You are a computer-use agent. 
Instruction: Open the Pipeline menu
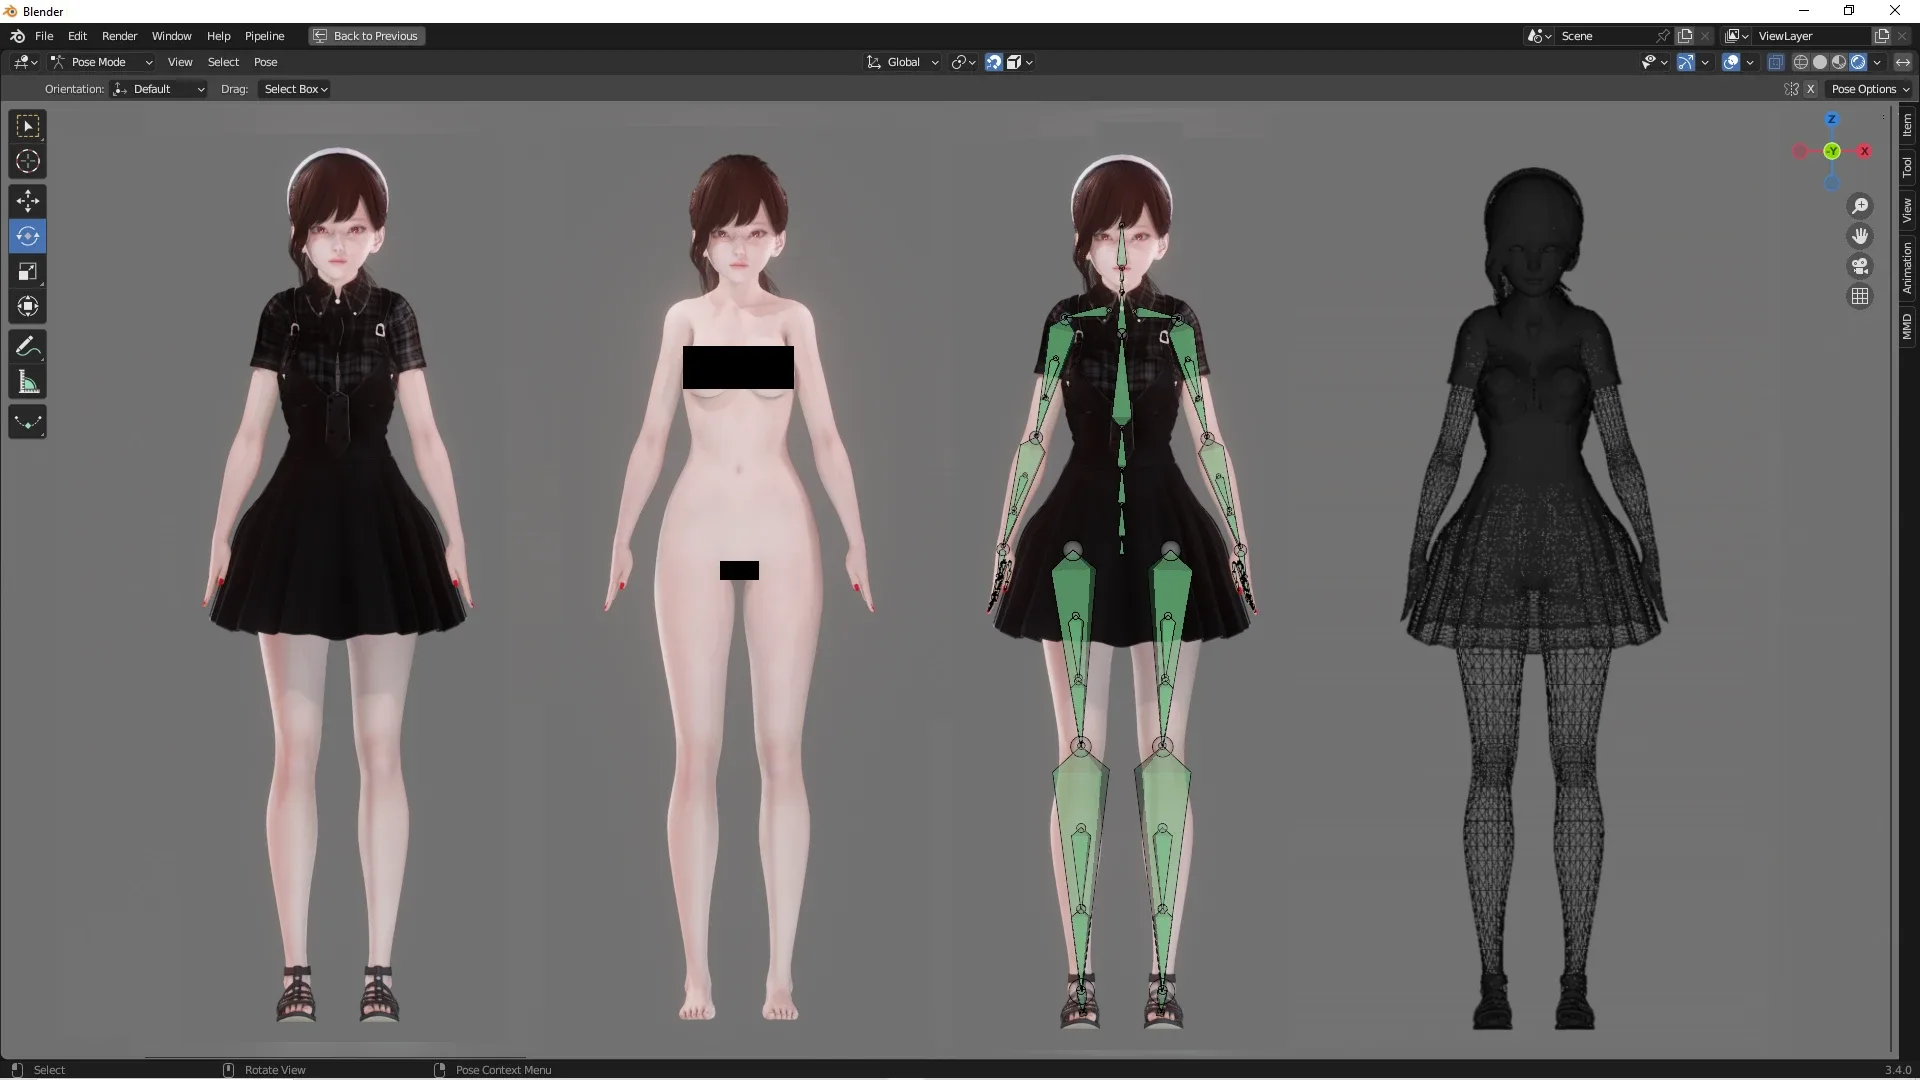pyautogui.click(x=264, y=36)
